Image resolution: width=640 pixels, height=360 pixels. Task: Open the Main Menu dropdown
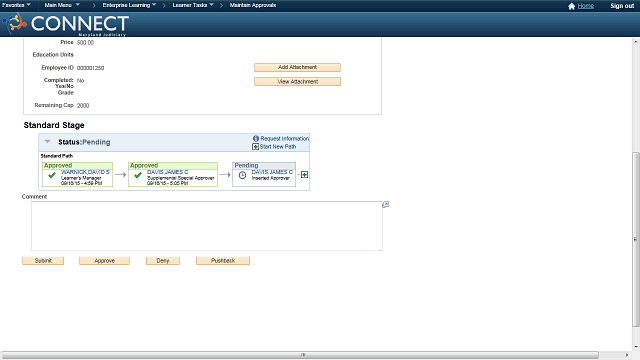(62, 5)
